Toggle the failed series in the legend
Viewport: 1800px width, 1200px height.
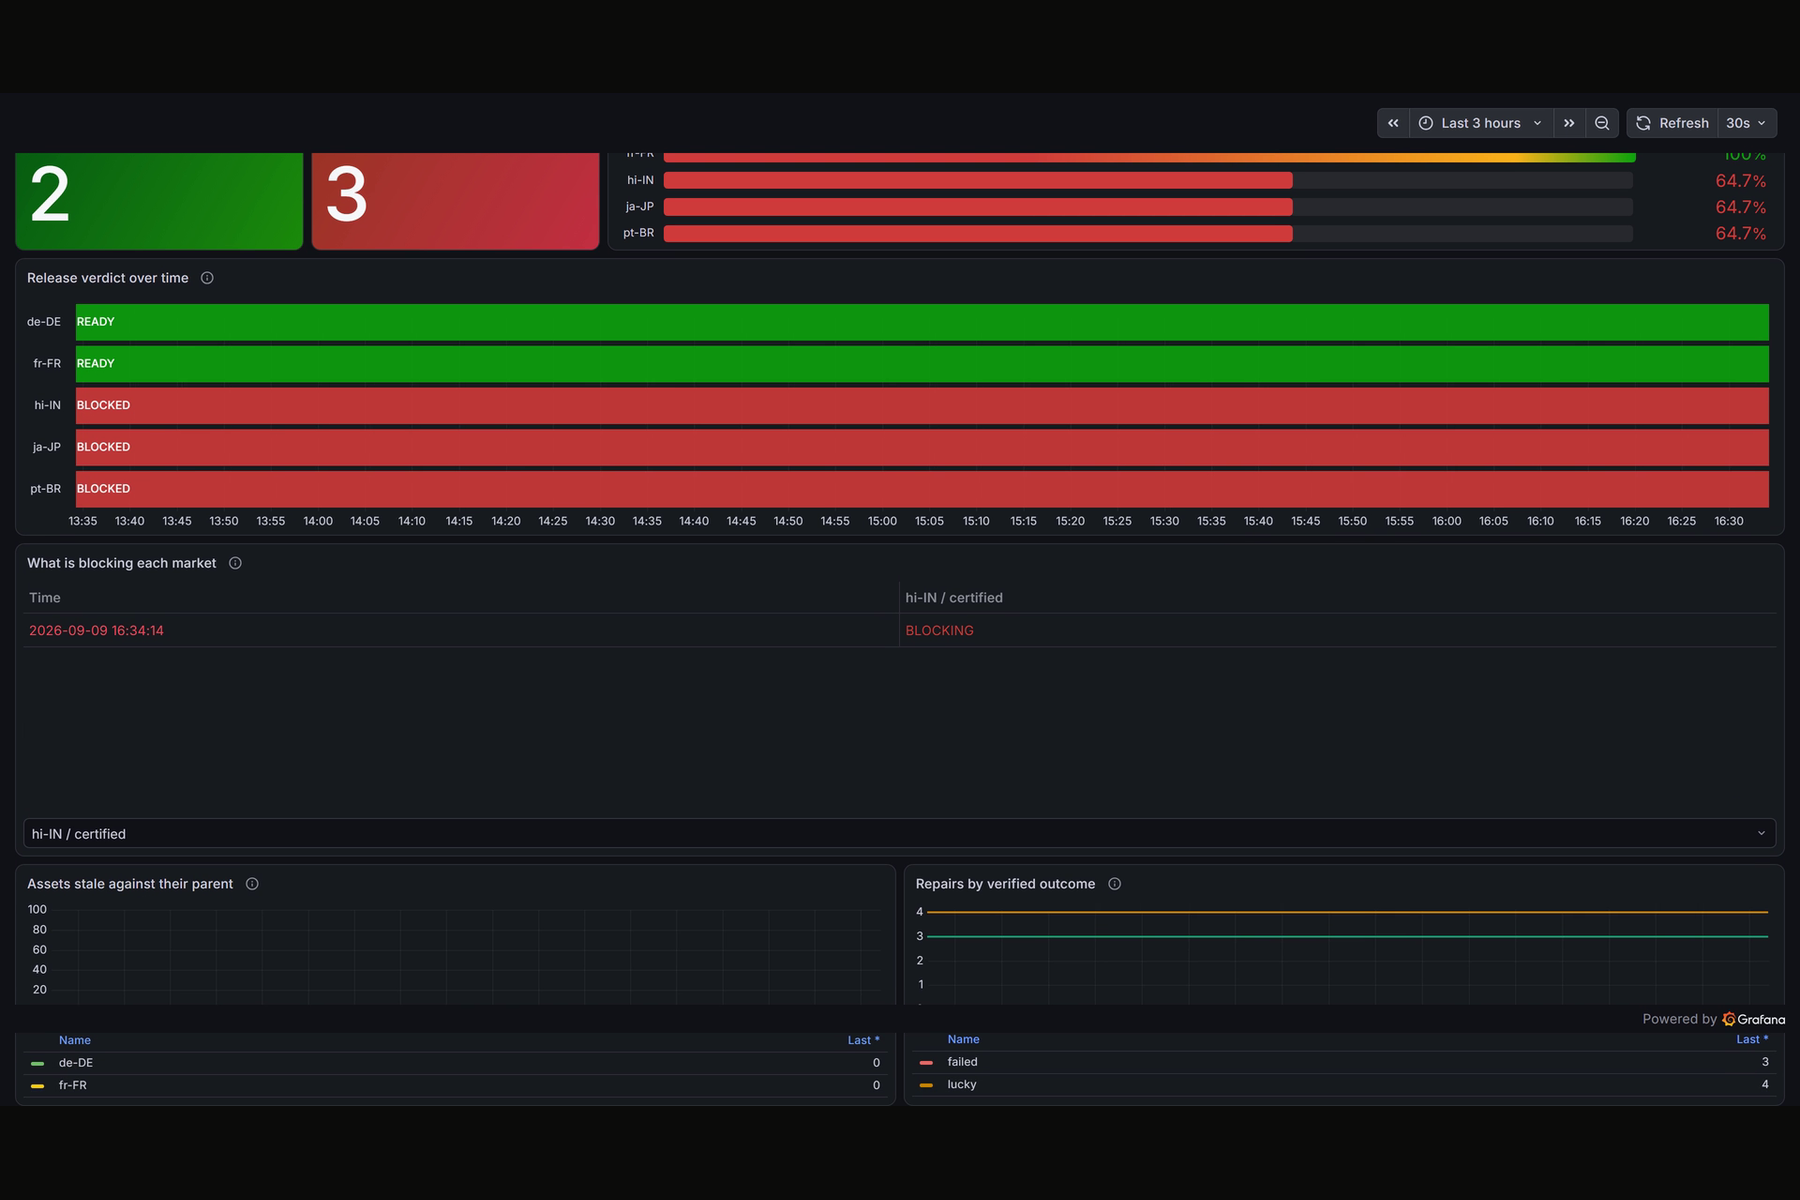962,1062
